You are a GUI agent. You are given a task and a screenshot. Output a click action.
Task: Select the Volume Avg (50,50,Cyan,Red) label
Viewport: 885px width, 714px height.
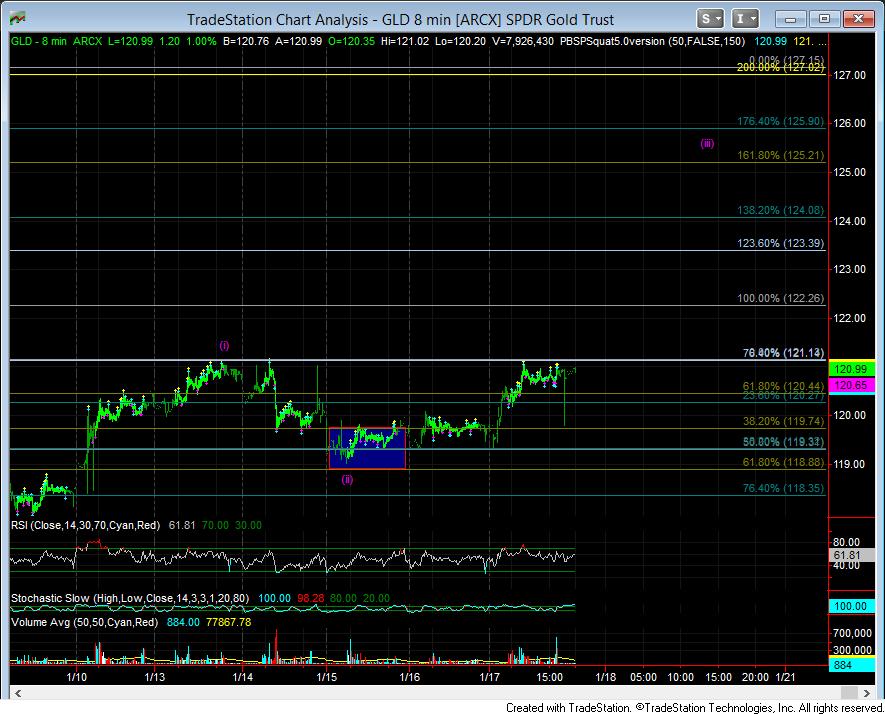tap(84, 622)
